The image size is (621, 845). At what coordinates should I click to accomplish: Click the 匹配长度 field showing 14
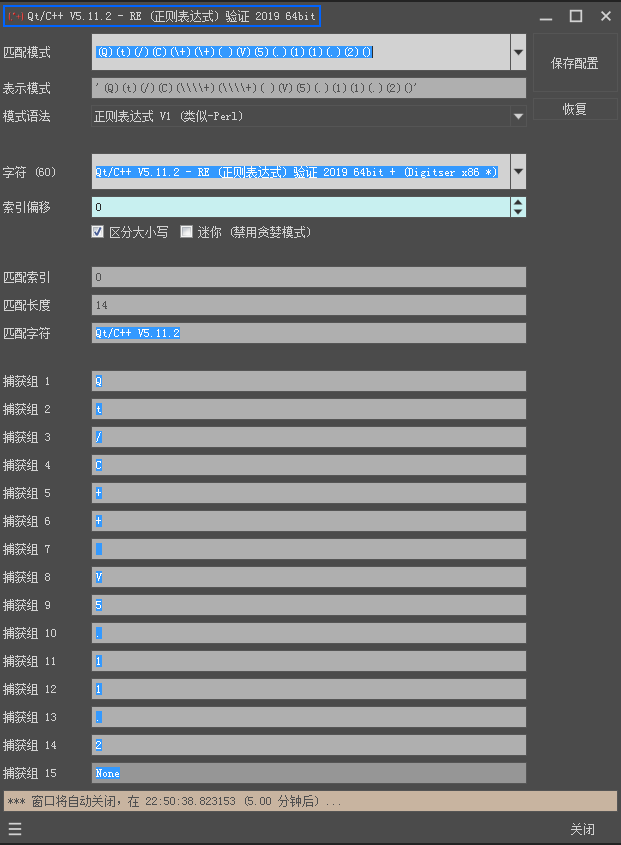coord(309,305)
